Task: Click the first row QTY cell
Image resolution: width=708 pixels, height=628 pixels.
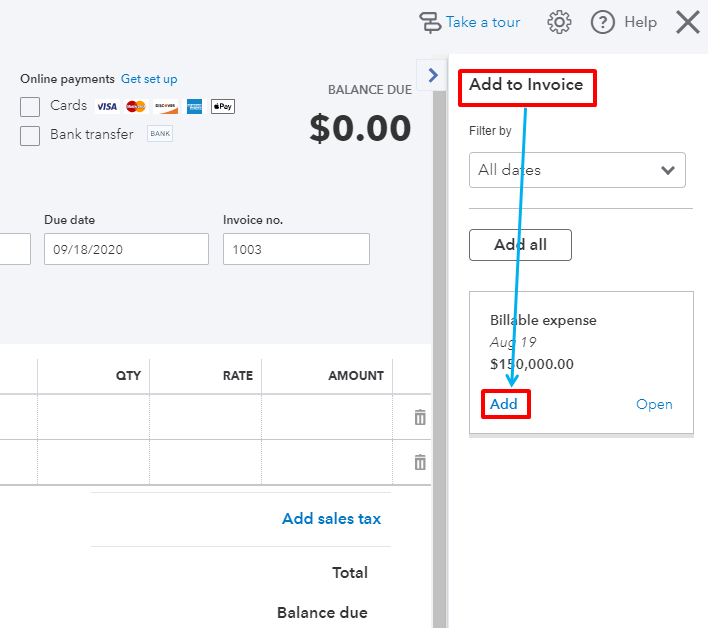Action: click(x=93, y=417)
